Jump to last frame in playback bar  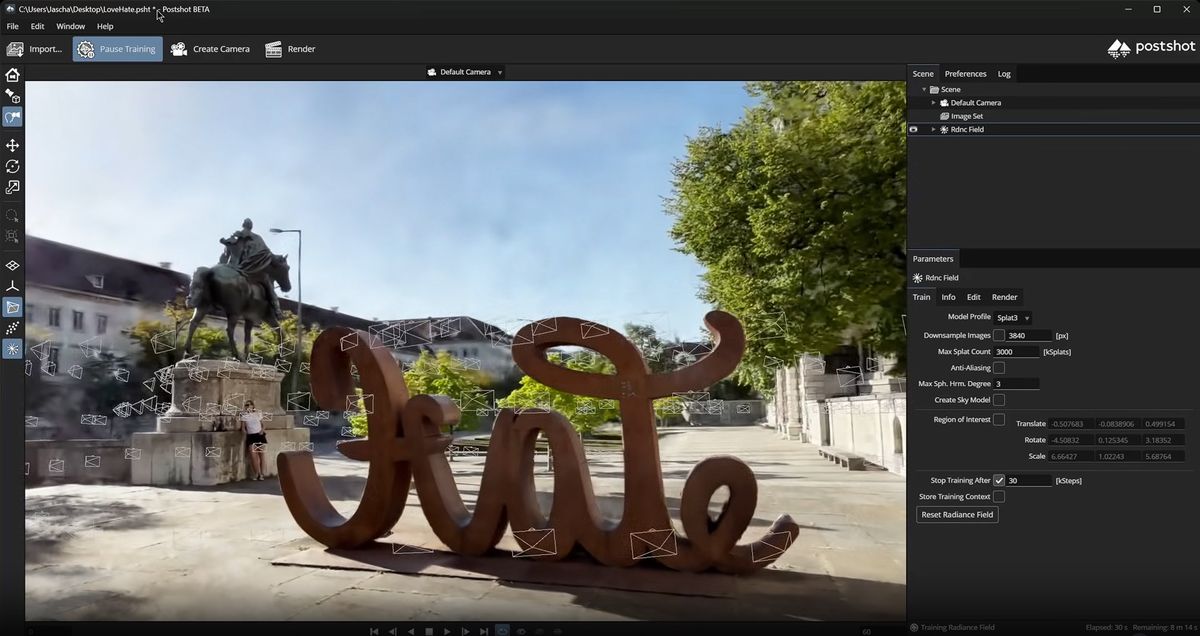point(484,631)
